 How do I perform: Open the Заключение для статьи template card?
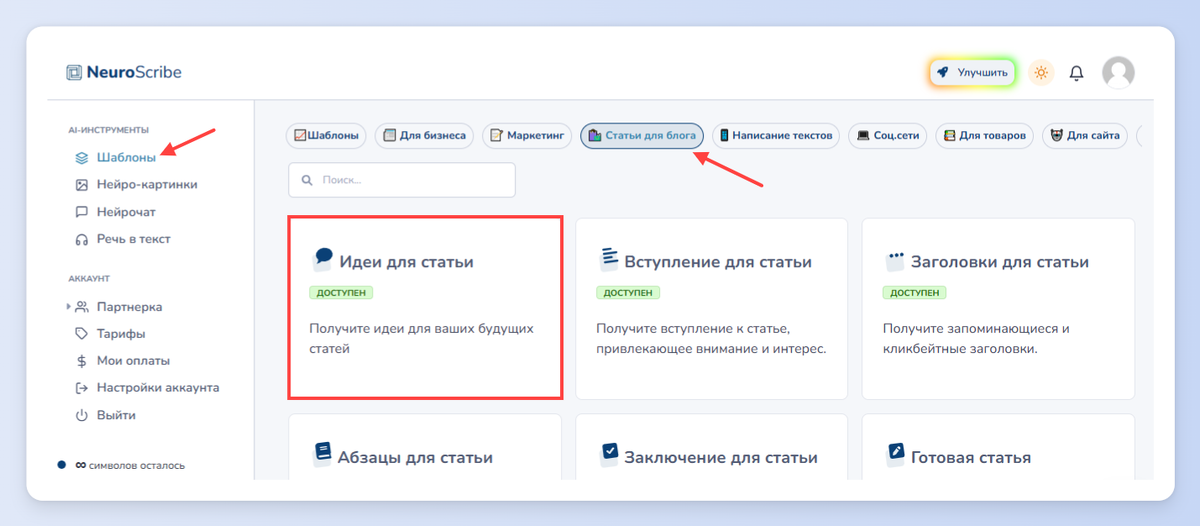[711, 447]
